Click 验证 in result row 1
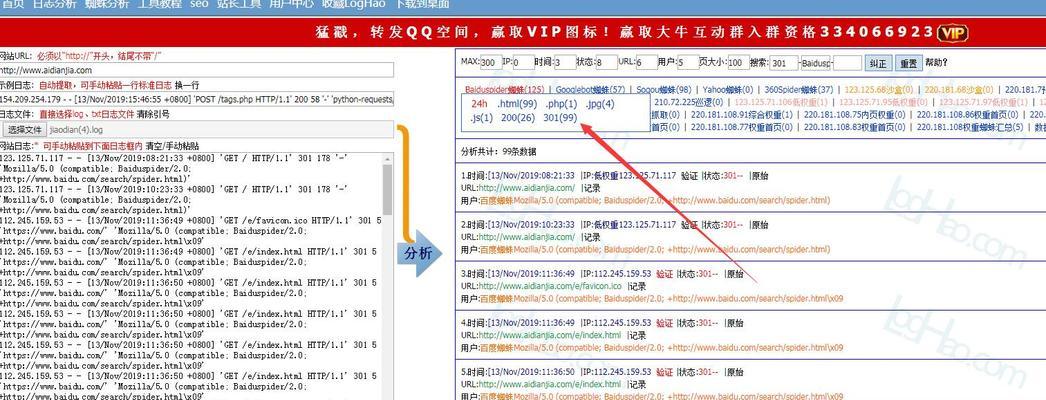The height and width of the screenshot is (400, 1046). (x=689, y=176)
